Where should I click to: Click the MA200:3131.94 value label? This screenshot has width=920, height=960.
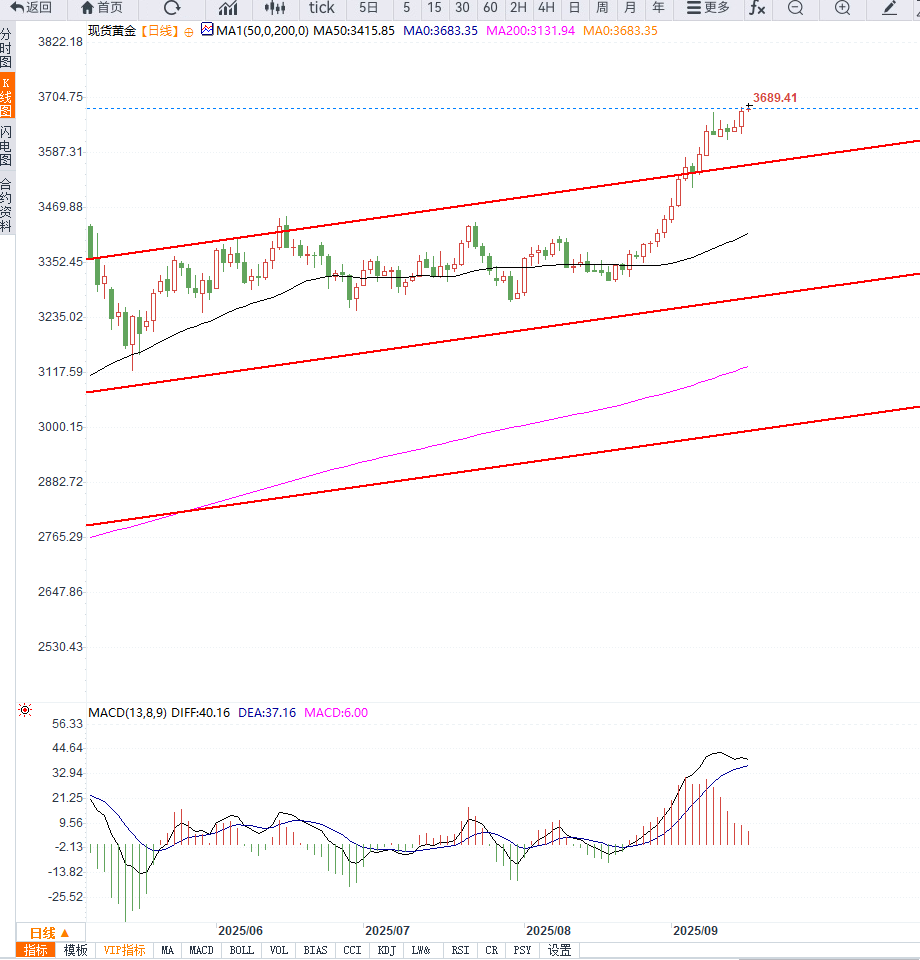[x=530, y=31]
